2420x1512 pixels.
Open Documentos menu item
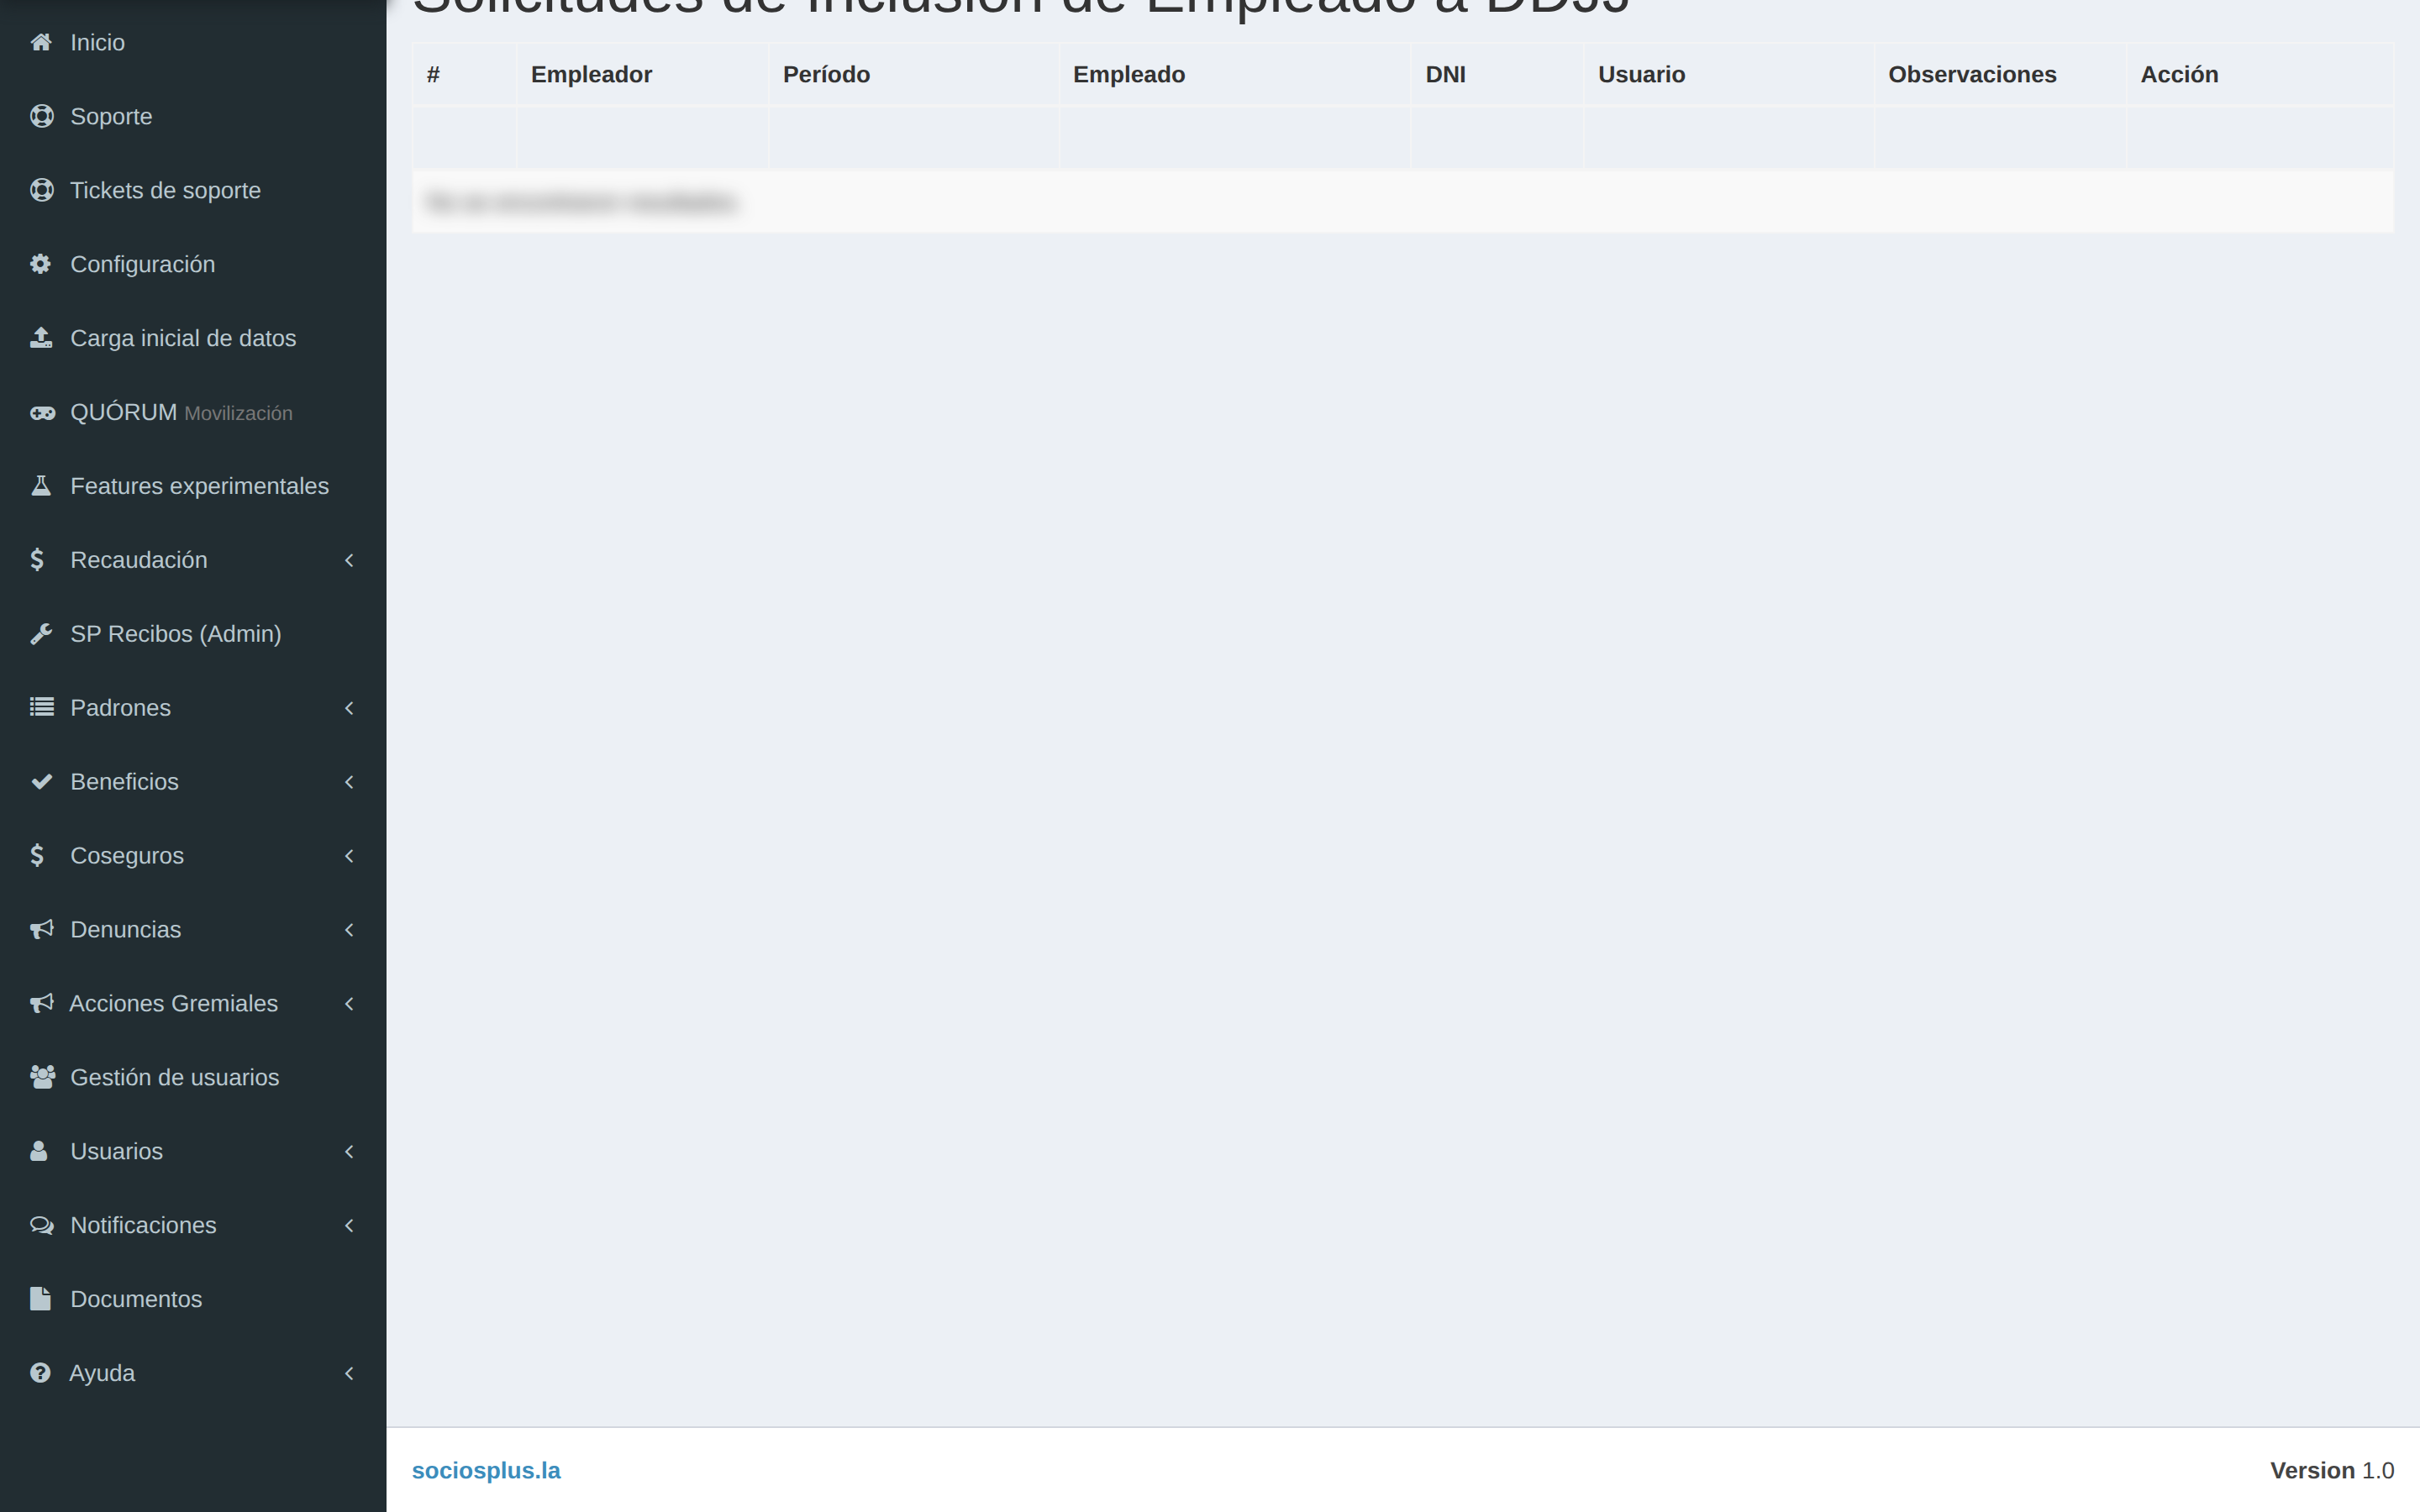(x=193, y=1299)
